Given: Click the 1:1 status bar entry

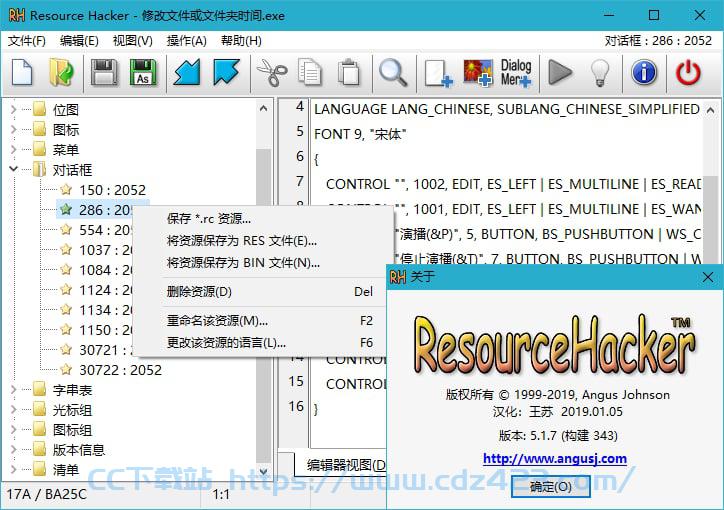Looking at the screenshot, I should (x=221, y=494).
